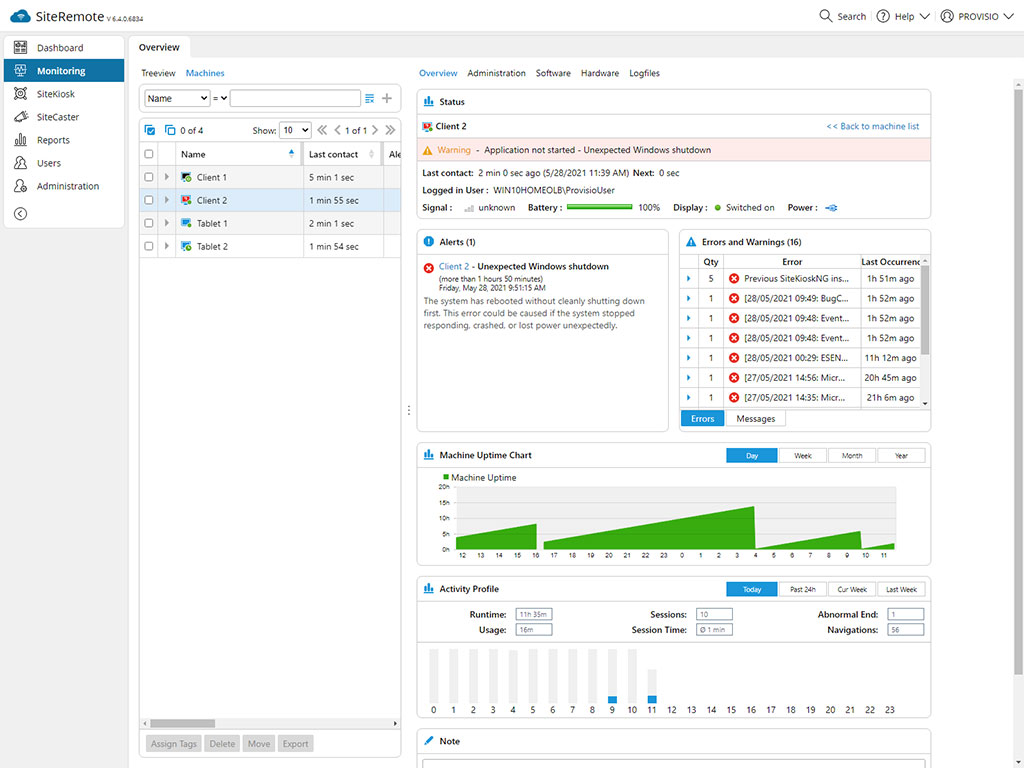
Task: Go to next page arrow
Action: click(x=375, y=130)
